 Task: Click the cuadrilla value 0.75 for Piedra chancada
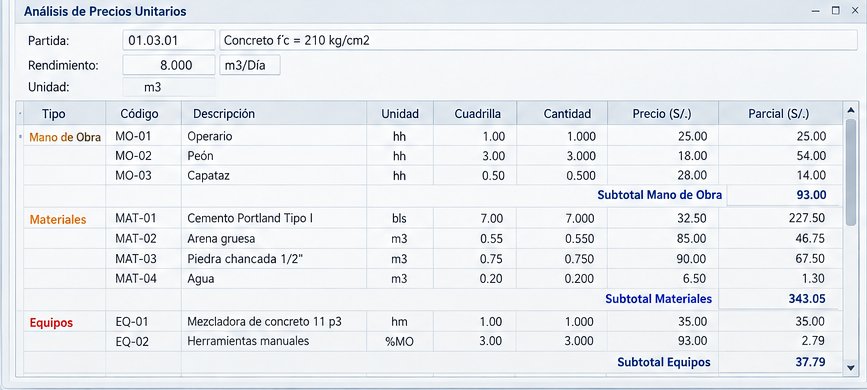(x=492, y=259)
